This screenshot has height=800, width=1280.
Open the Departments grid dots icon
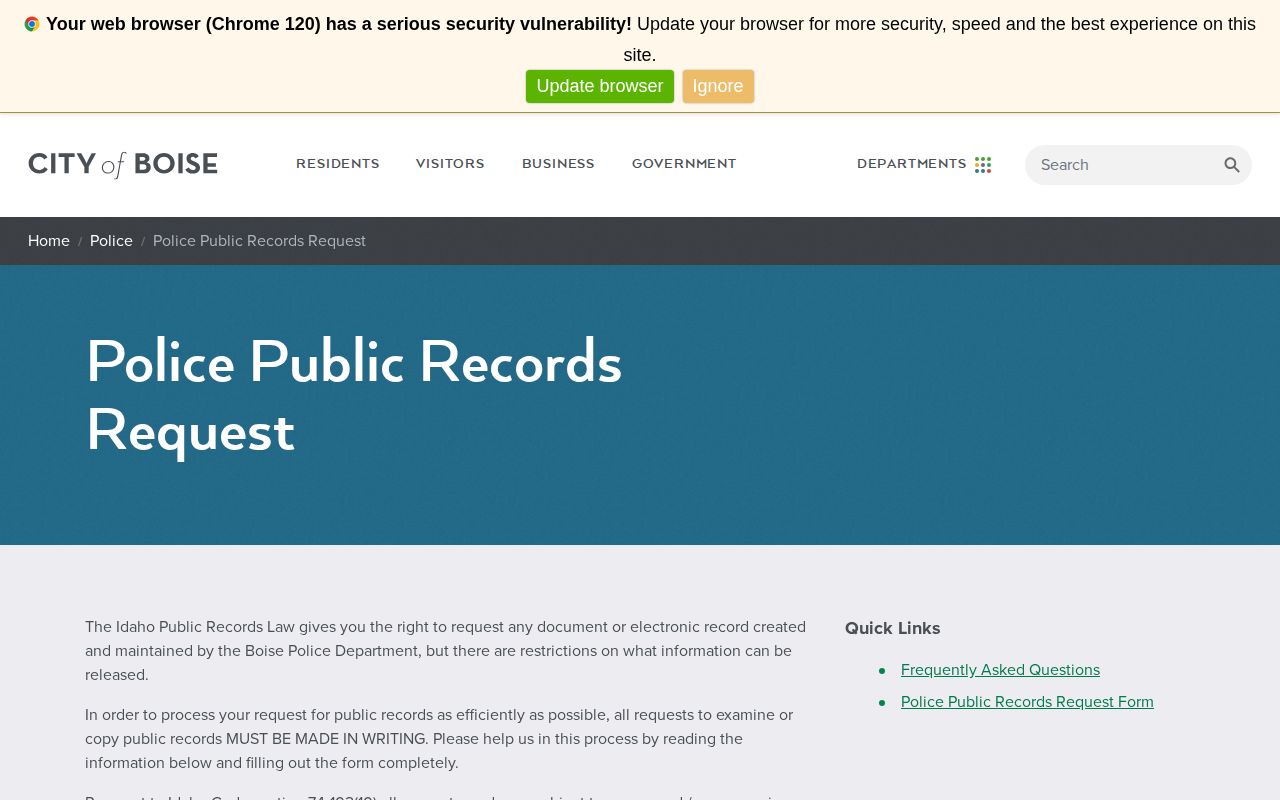click(x=983, y=165)
